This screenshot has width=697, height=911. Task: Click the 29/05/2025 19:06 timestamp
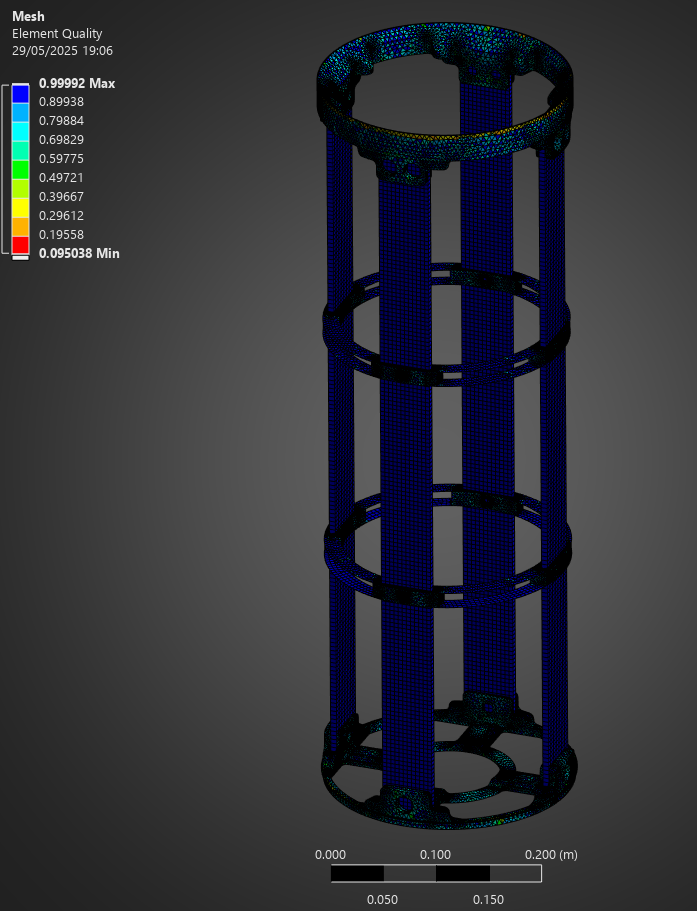tap(62, 50)
